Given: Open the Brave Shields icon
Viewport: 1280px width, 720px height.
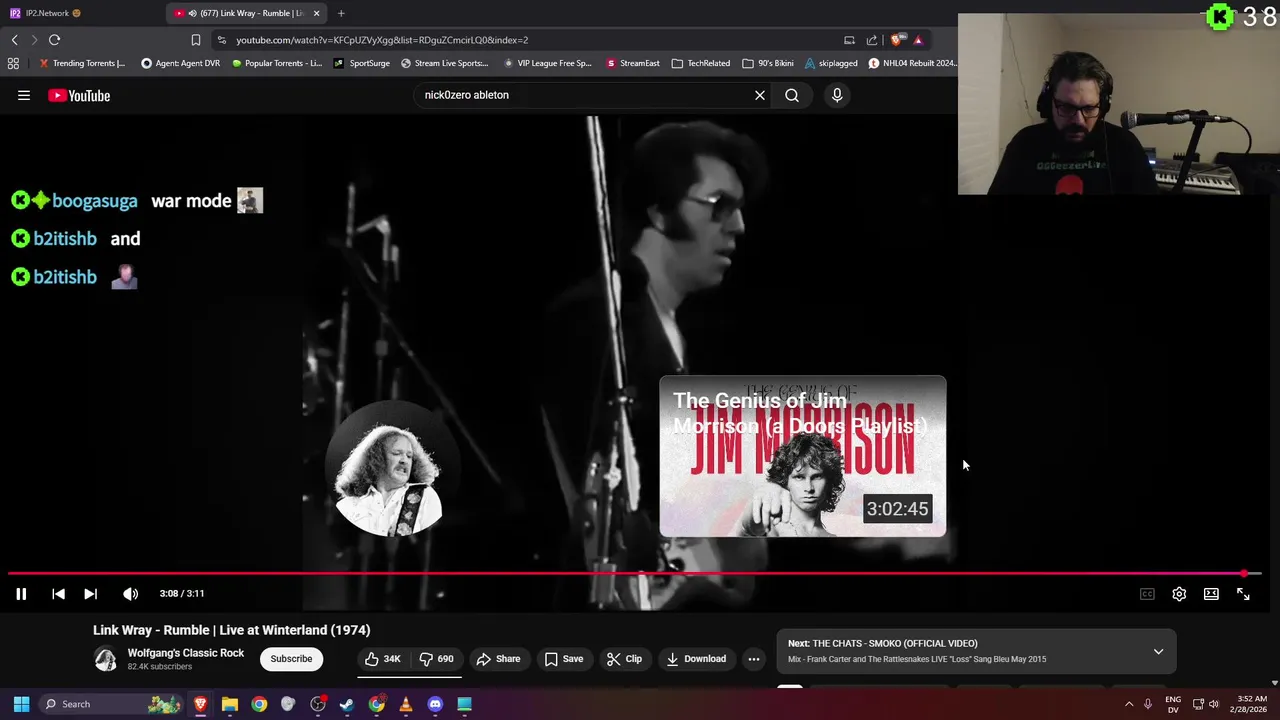Looking at the screenshot, I should click(x=896, y=40).
